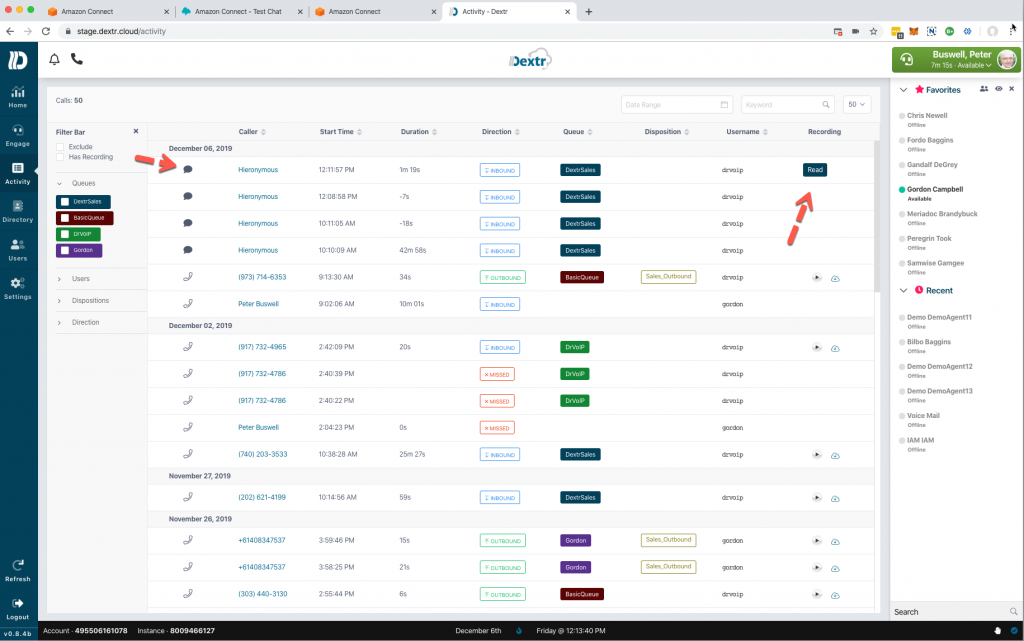Play the recording for (202) 621-4199
1024x641 pixels.
point(816,497)
